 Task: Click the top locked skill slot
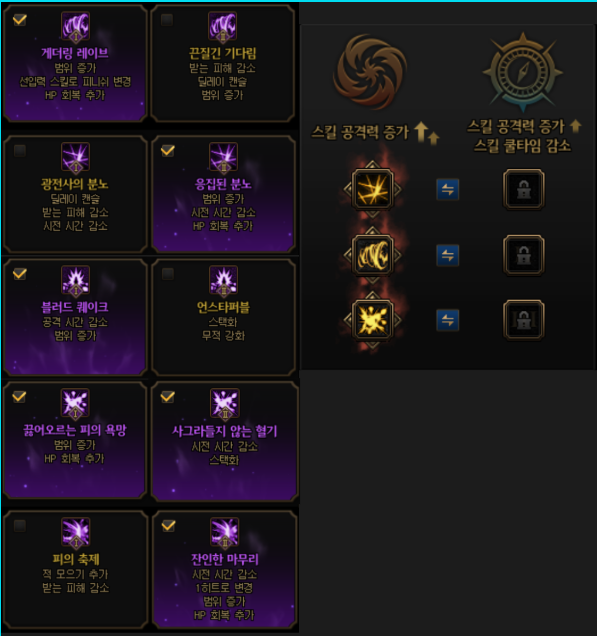524,189
